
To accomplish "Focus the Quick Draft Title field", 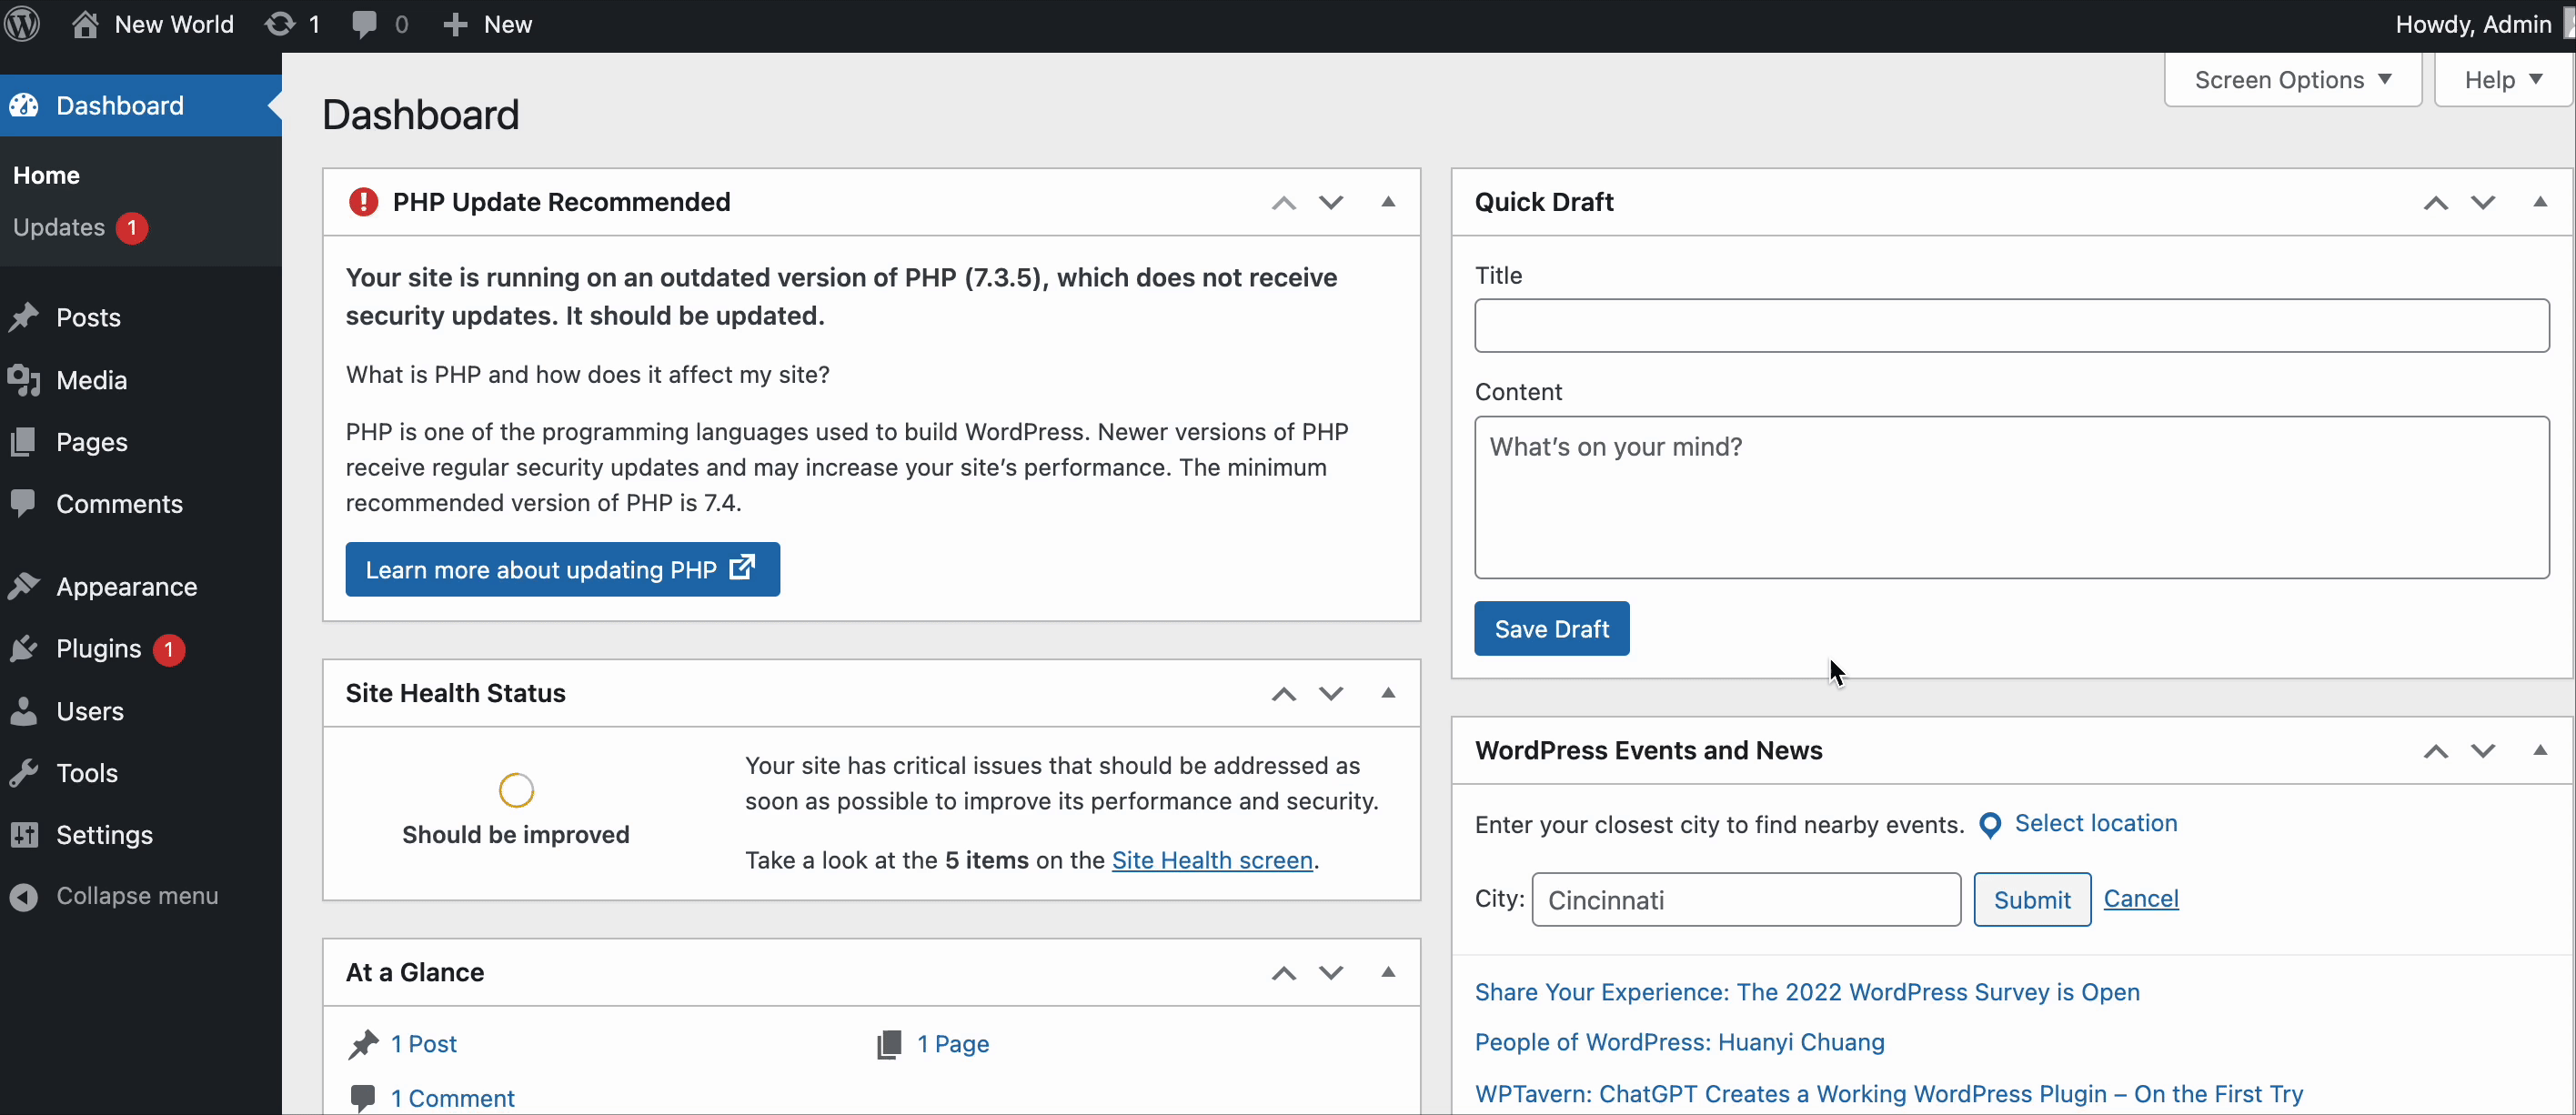I will pos(2012,325).
